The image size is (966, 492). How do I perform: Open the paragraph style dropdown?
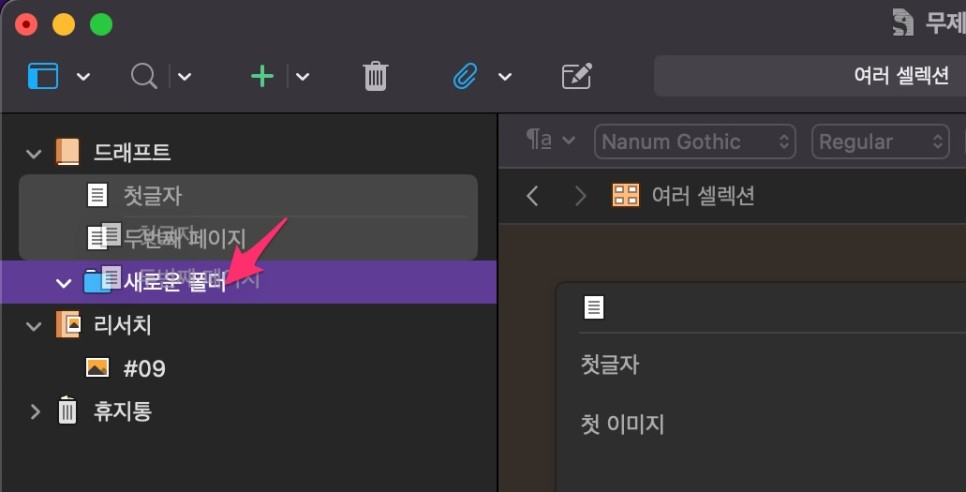click(550, 141)
